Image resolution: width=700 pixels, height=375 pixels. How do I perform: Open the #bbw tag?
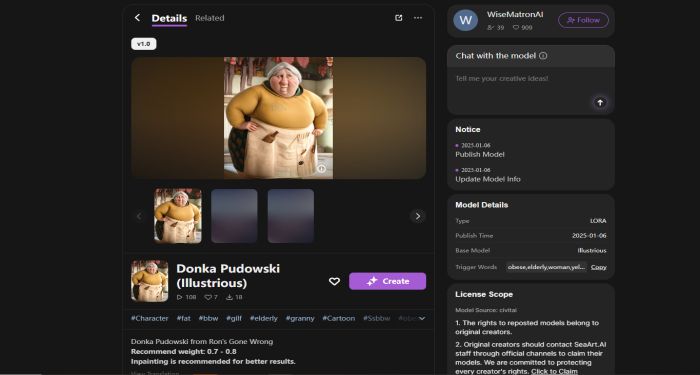208,318
